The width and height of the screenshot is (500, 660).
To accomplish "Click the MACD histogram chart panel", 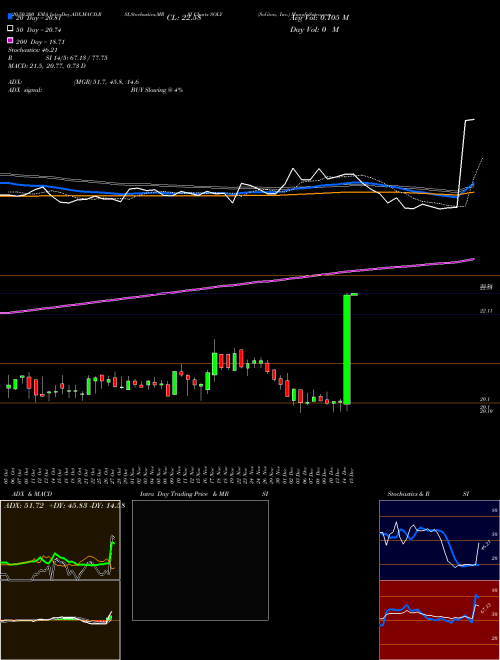I will point(60,620).
